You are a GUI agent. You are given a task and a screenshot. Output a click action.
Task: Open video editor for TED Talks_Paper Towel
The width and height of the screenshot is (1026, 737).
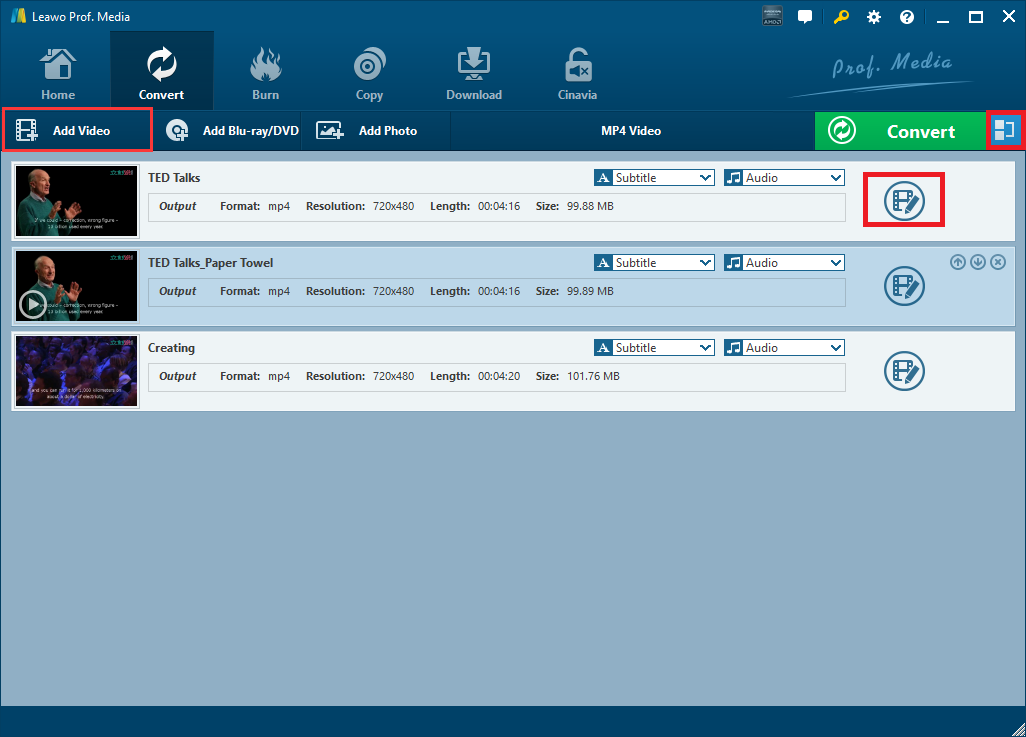[x=904, y=286]
